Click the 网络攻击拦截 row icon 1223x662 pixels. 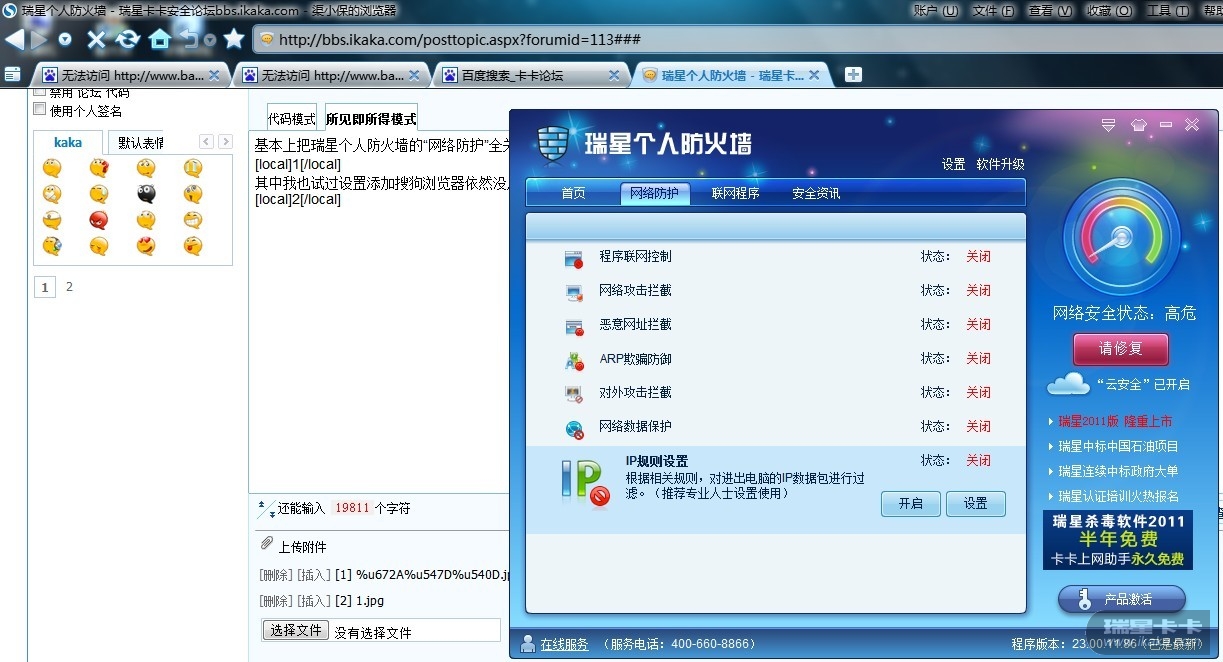click(x=574, y=293)
